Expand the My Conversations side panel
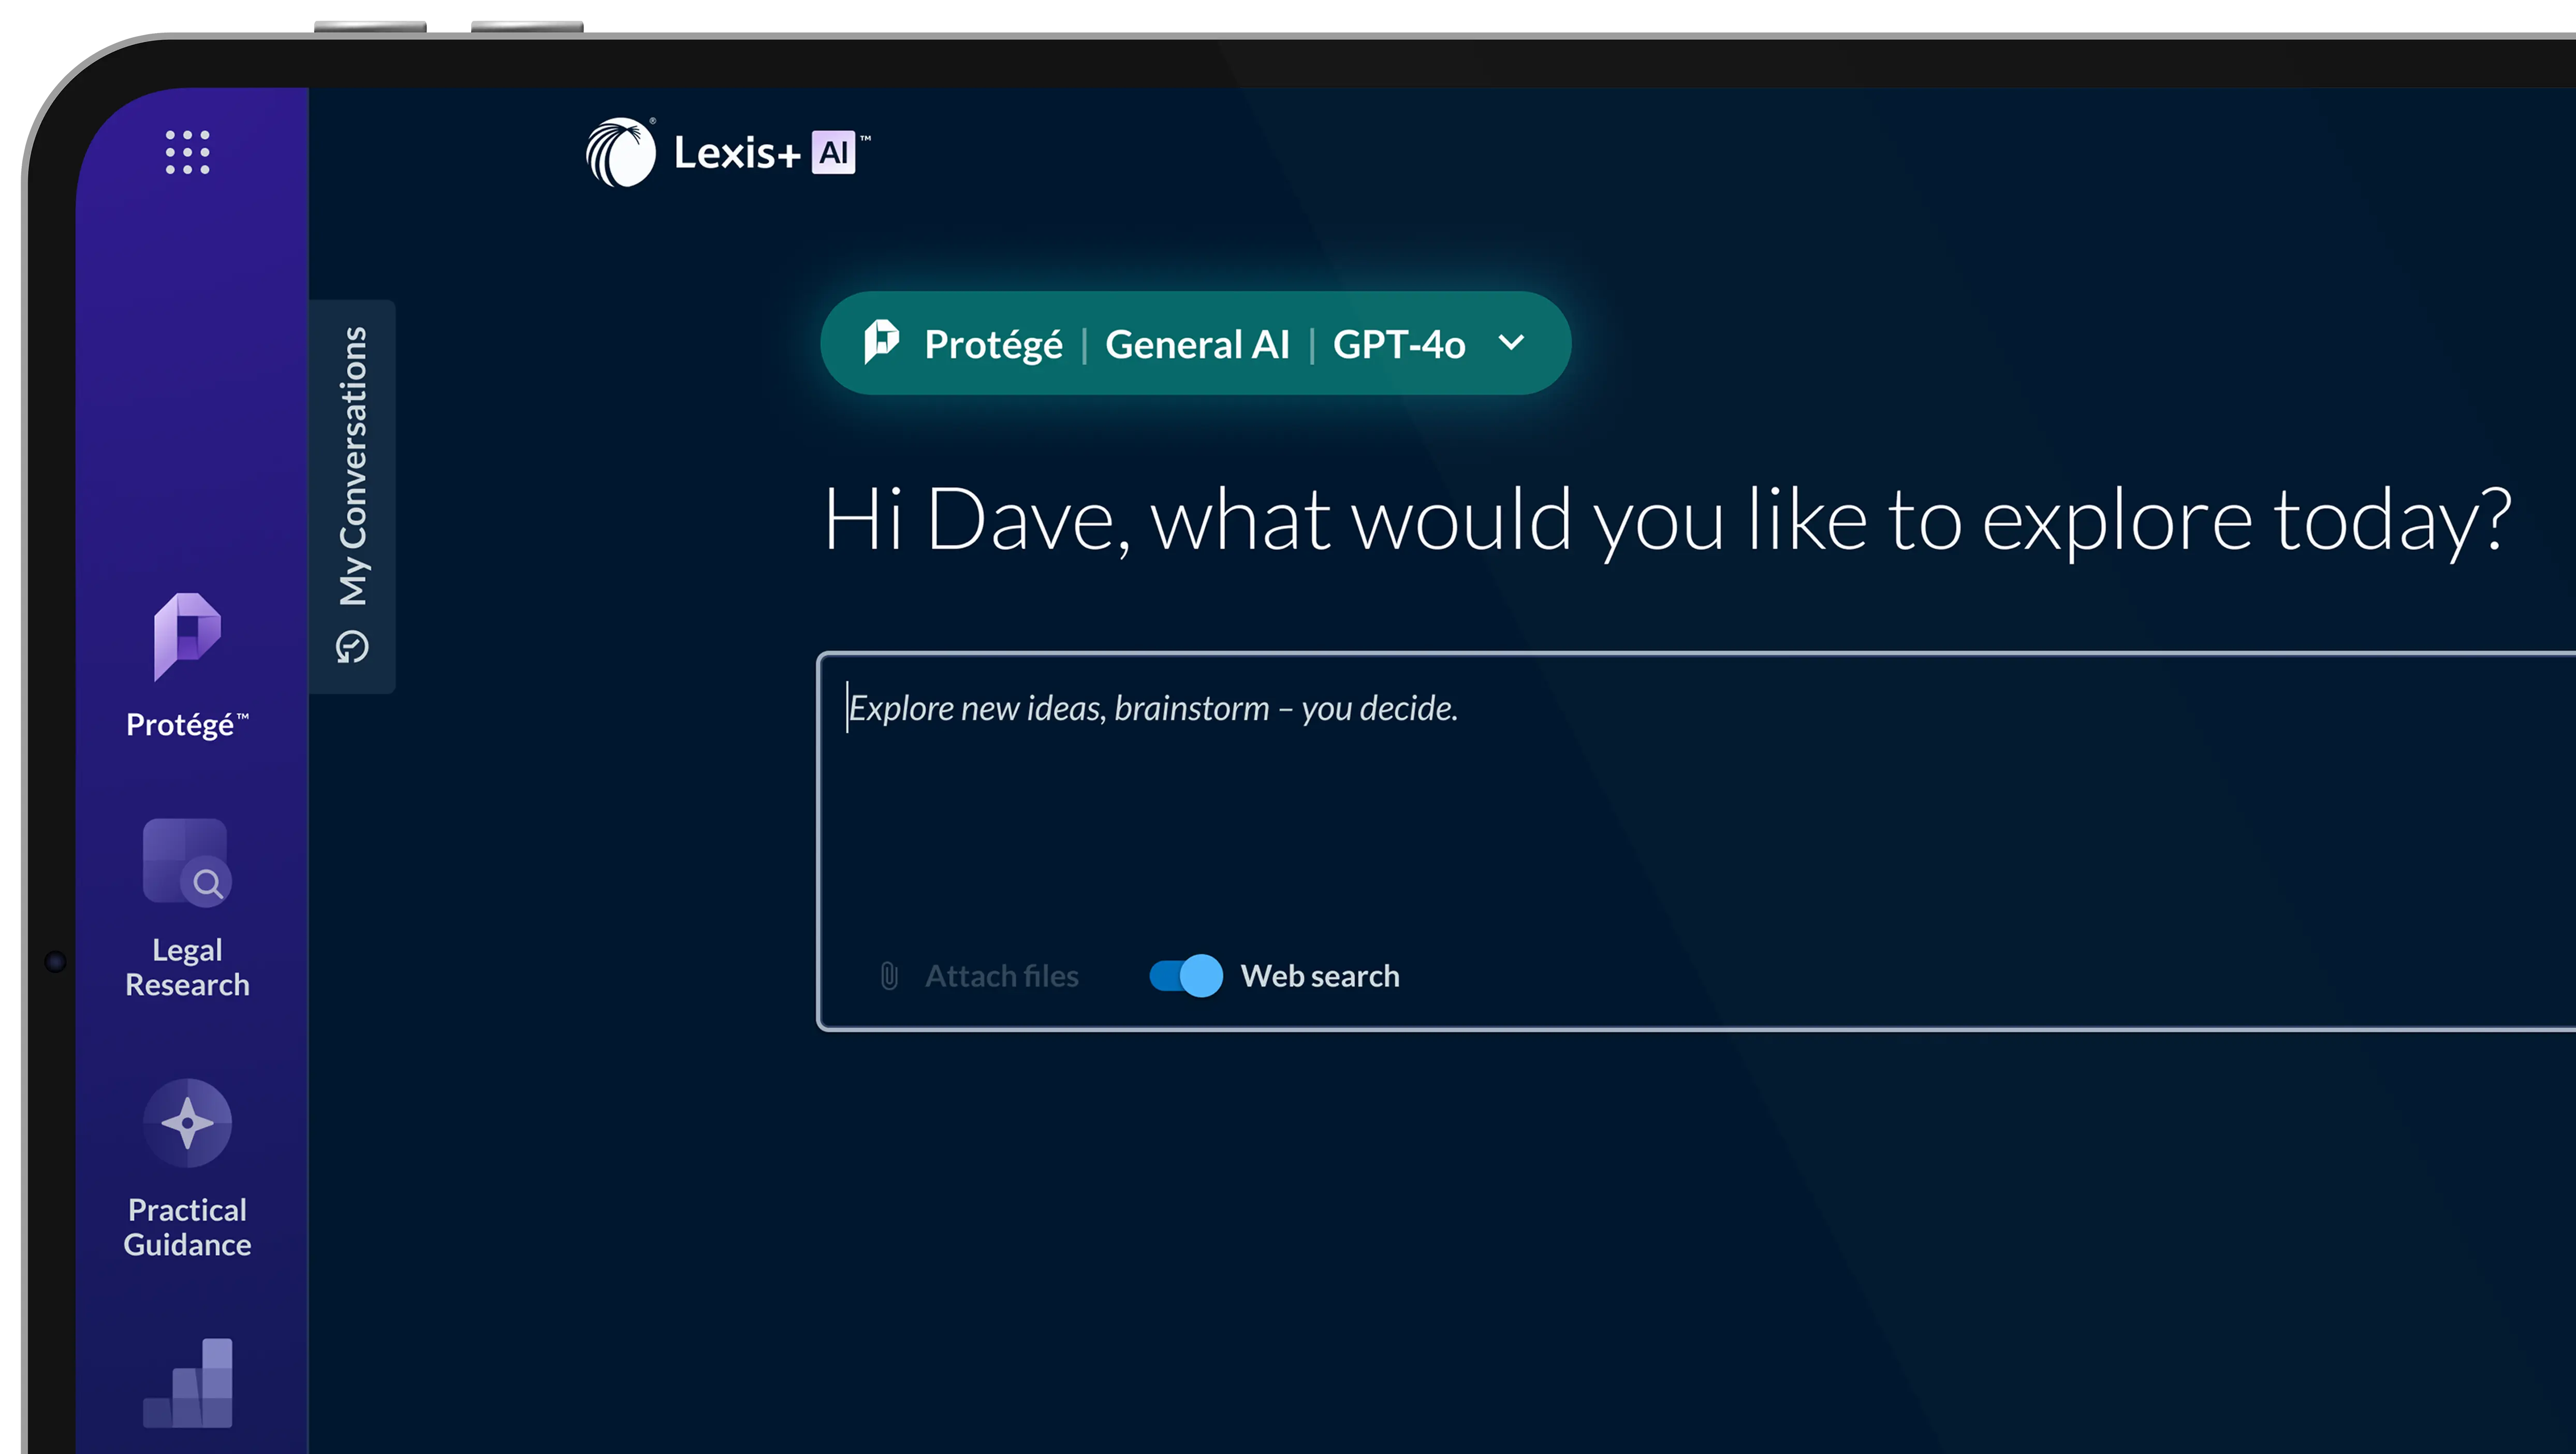2576x1454 pixels. 352,467
